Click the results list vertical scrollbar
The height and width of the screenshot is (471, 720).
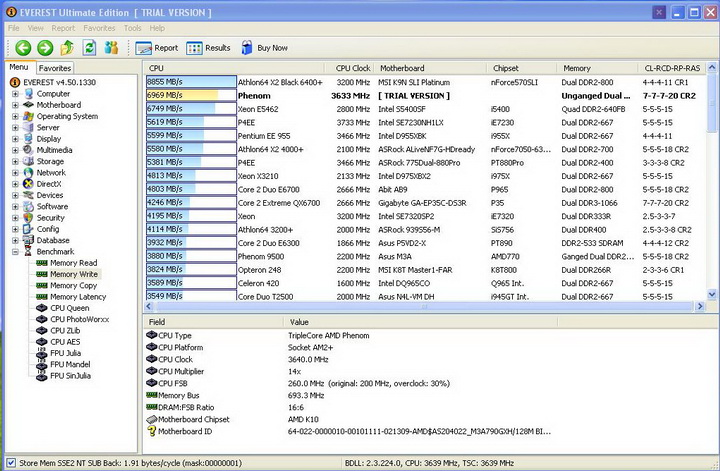point(711,190)
